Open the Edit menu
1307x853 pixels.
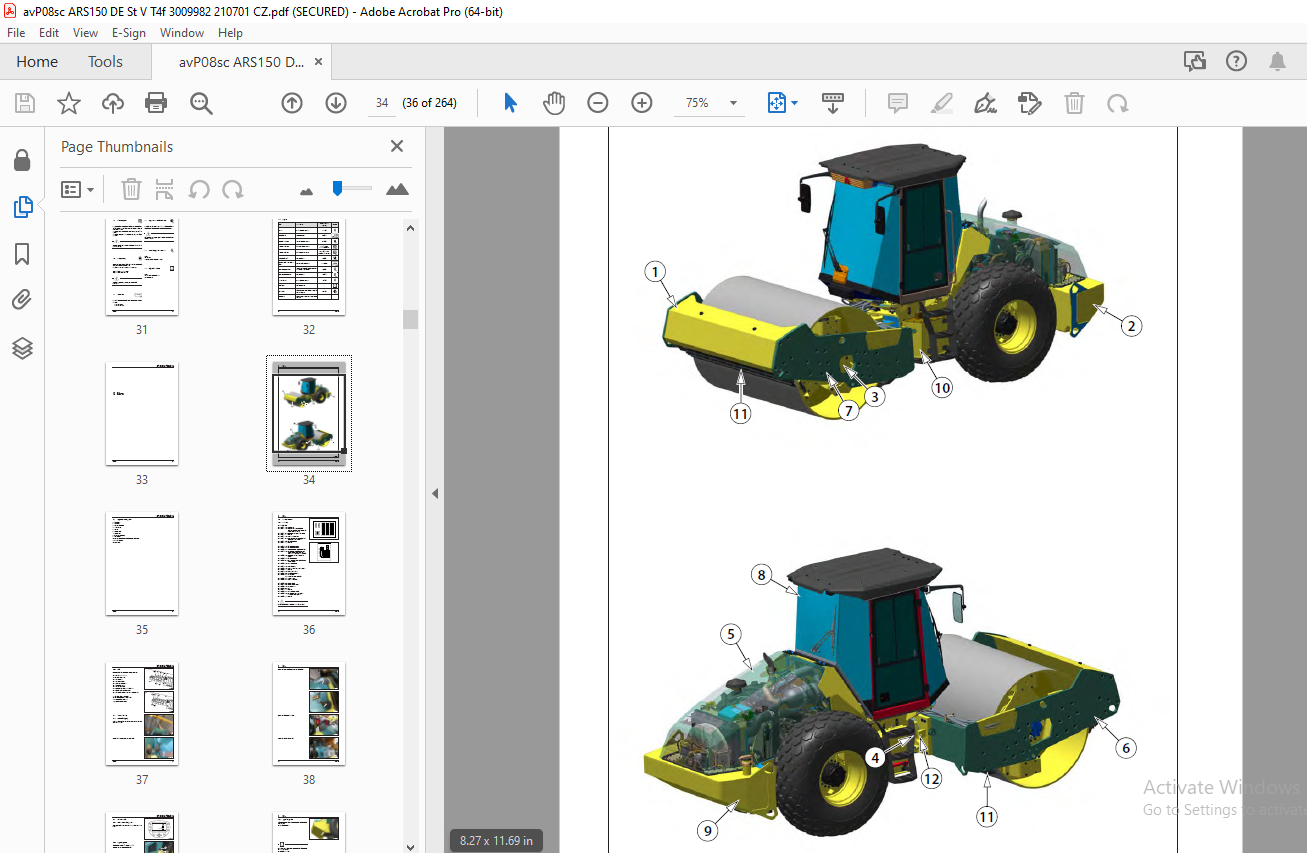pos(49,33)
